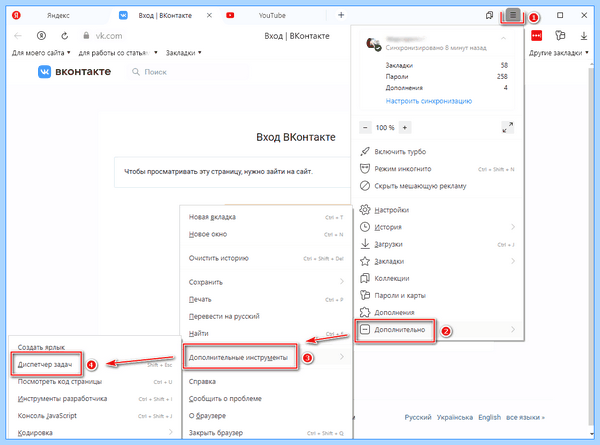Decrease zoom with the minus button
The width and height of the screenshot is (600, 445).
[x=365, y=127]
